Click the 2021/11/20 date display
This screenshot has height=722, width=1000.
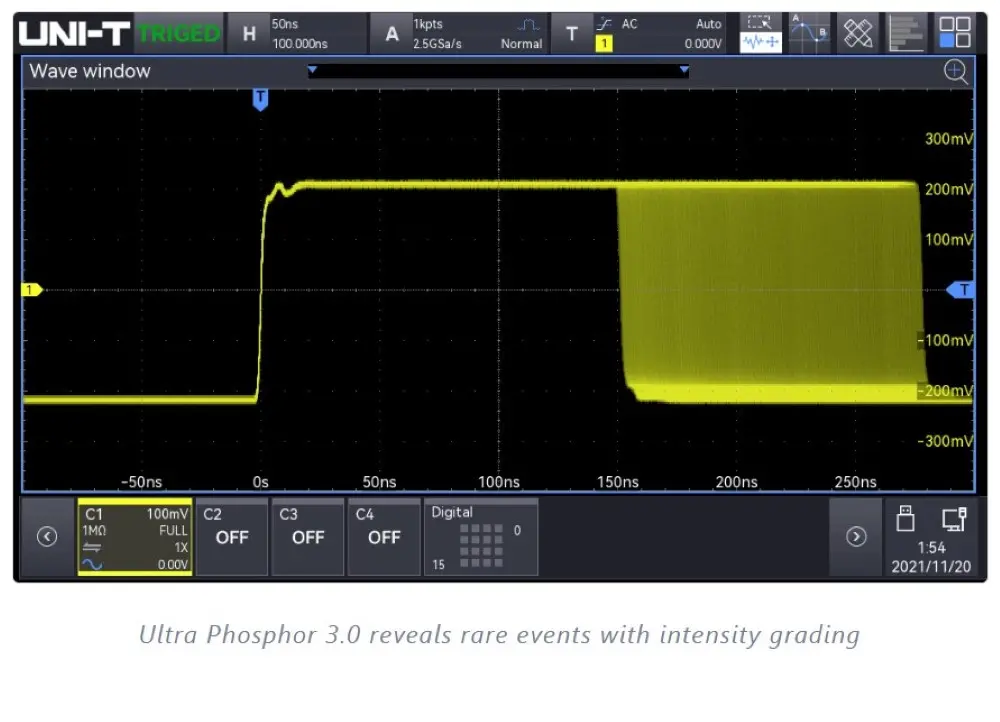[x=931, y=566]
